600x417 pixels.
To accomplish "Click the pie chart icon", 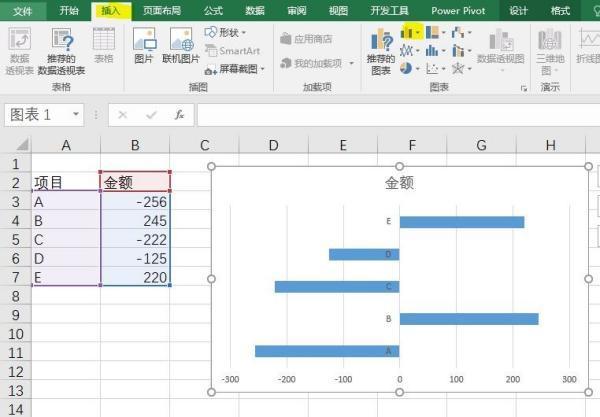I will (x=407, y=68).
